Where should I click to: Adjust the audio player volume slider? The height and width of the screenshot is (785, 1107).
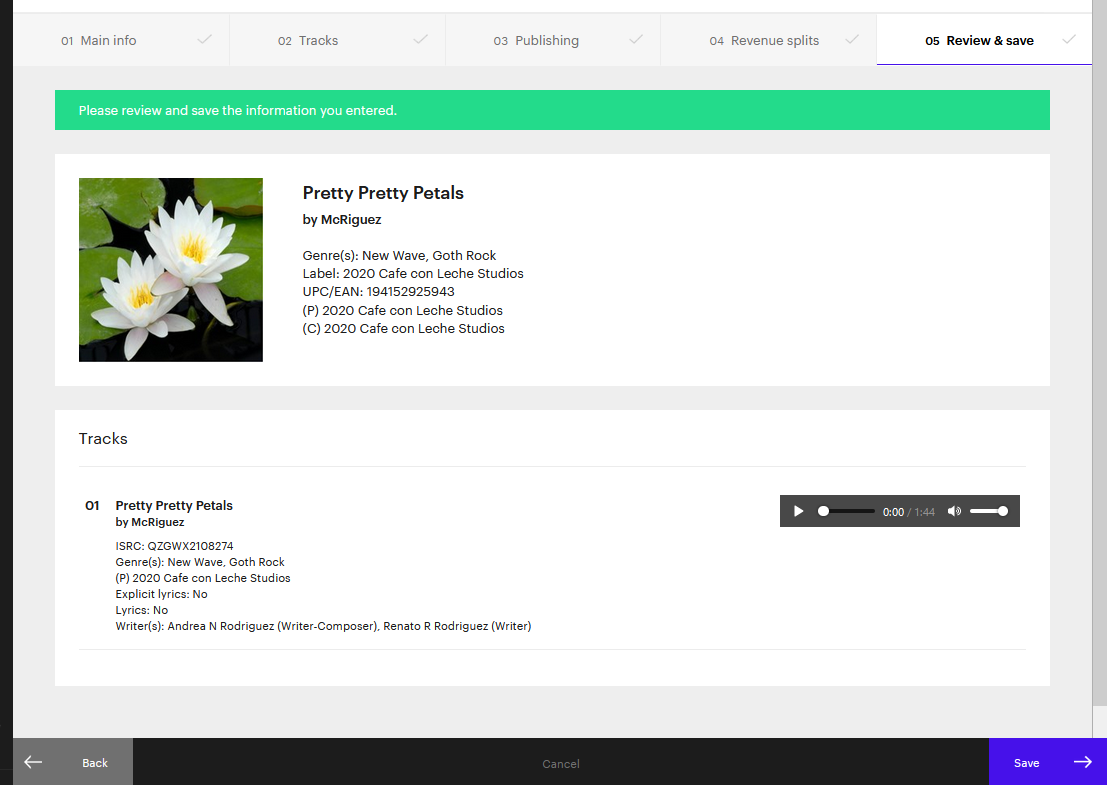click(988, 511)
